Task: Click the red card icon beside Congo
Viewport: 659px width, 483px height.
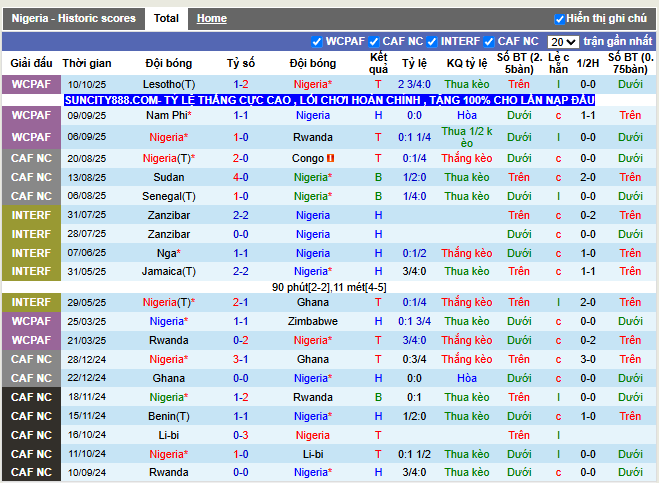Action: pyautogui.click(x=330, y=159)
